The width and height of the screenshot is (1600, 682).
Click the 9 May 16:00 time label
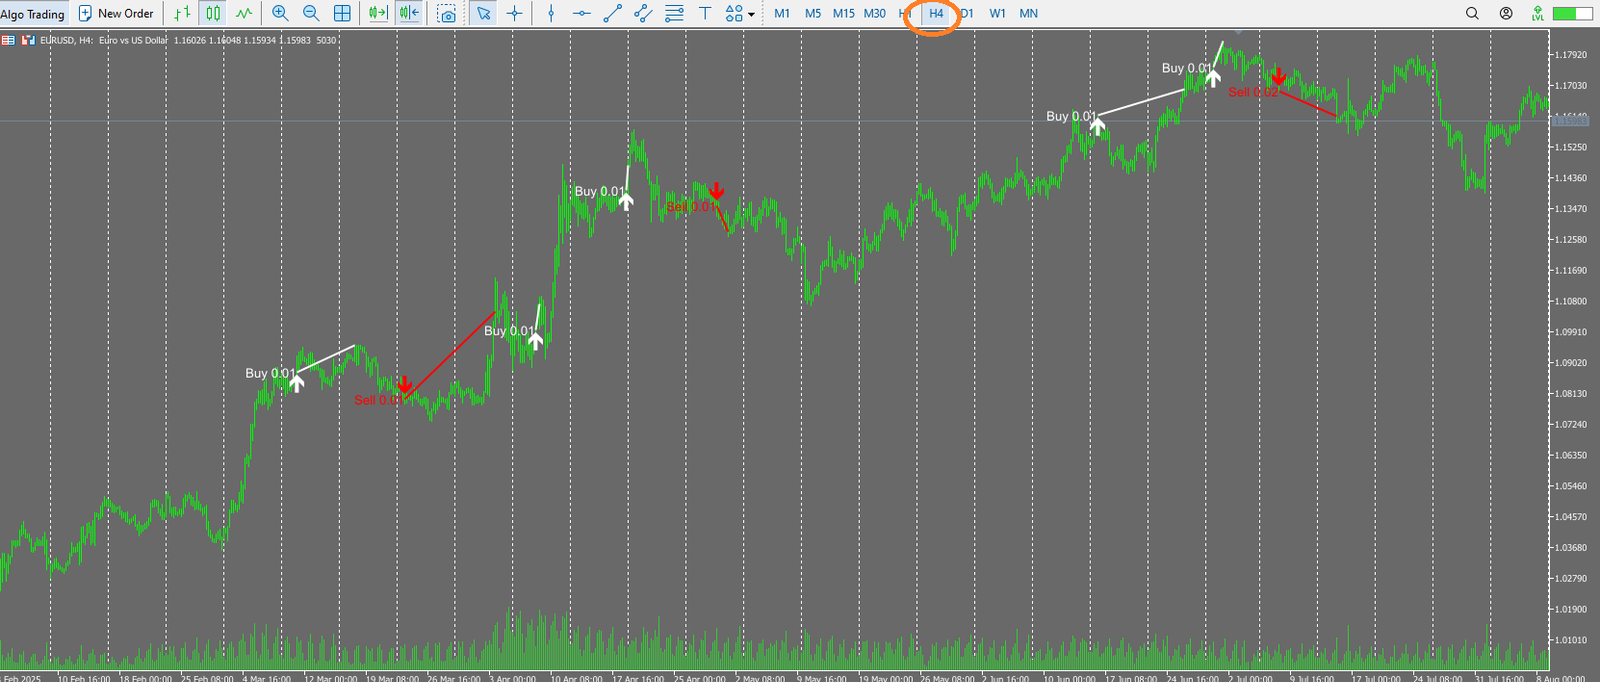pyautogui.click(x=822, y=678)
